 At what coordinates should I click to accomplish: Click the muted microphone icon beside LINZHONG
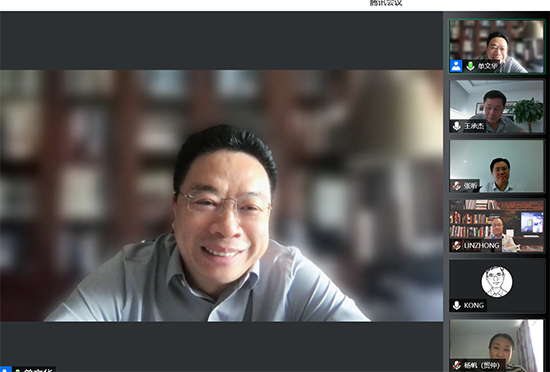pyautogui.click(x=456, y=245)
